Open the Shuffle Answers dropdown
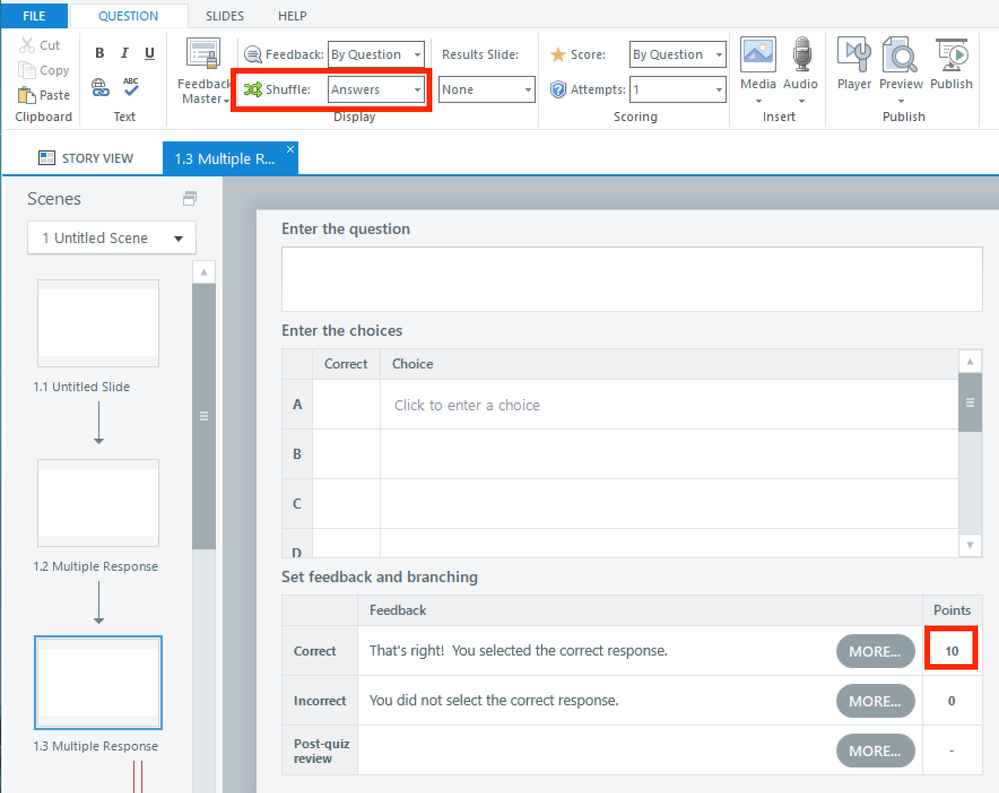The width and height of the screenshot is (999, 793). pyautogui.click(x=377, y=90)
